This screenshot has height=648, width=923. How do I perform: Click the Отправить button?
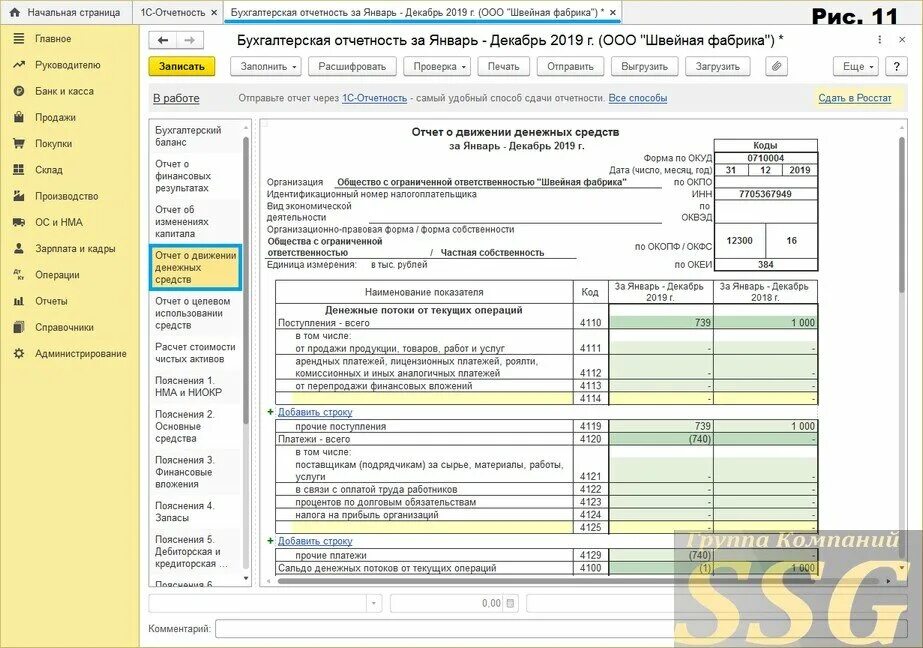tap(570, 67)
